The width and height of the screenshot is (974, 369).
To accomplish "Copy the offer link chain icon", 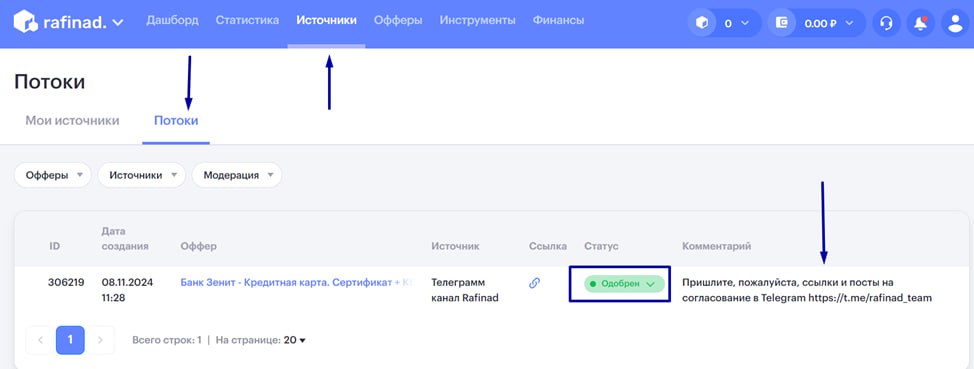I will [x=534, y=283].
